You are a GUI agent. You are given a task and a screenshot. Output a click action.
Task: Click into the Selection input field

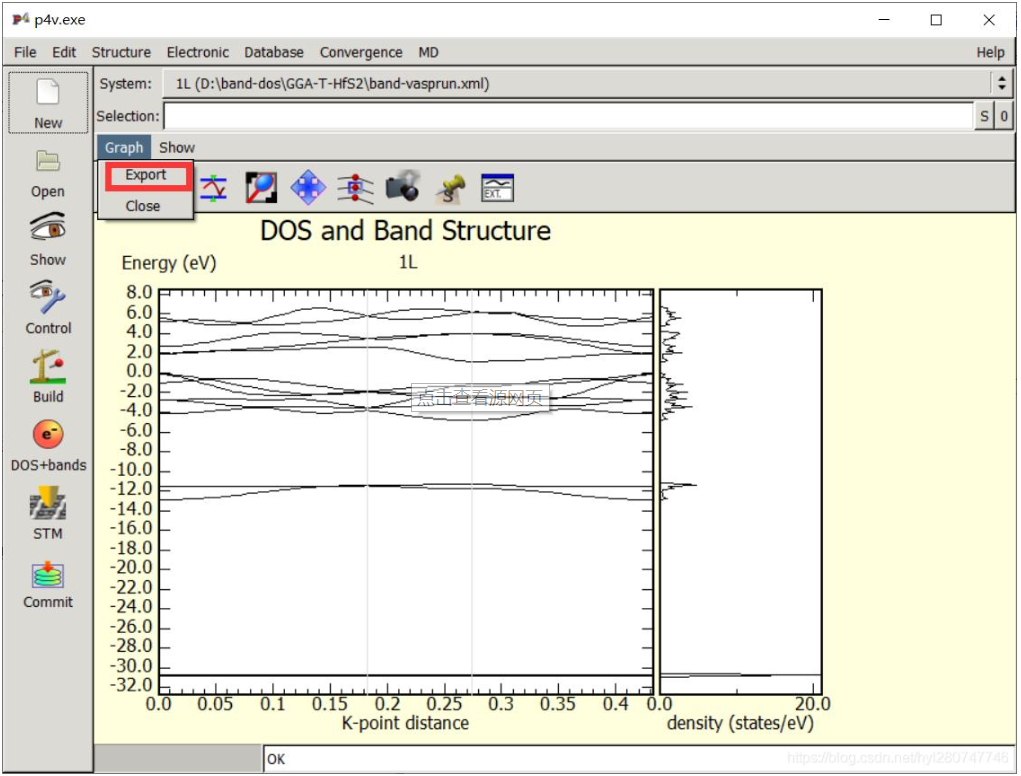pos(568,116)
